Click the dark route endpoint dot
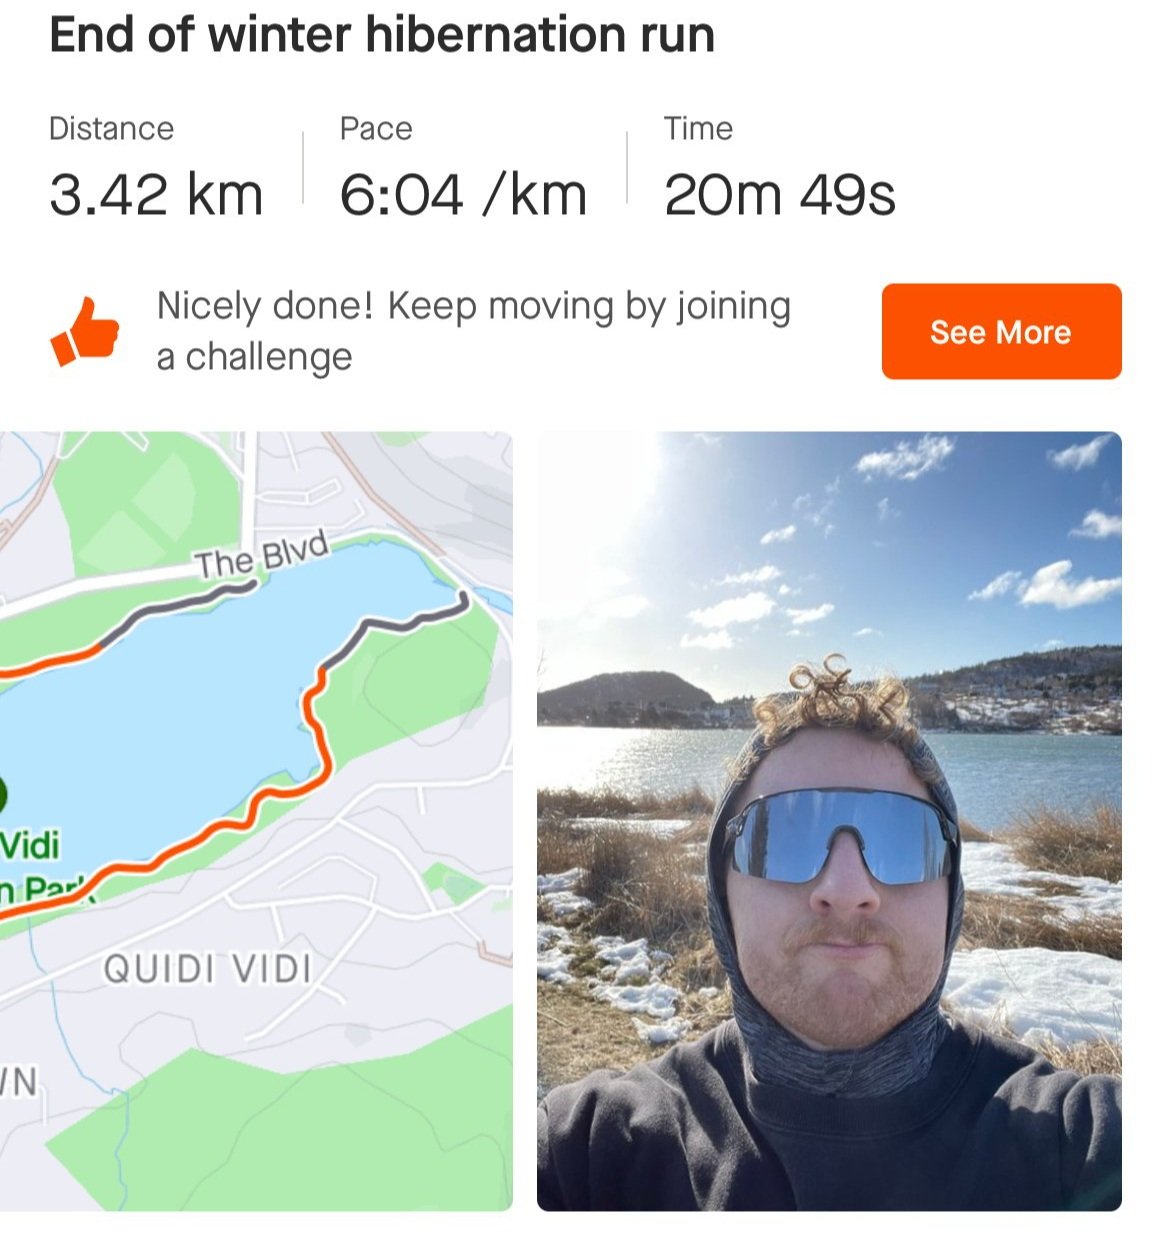 click(463, 600)
